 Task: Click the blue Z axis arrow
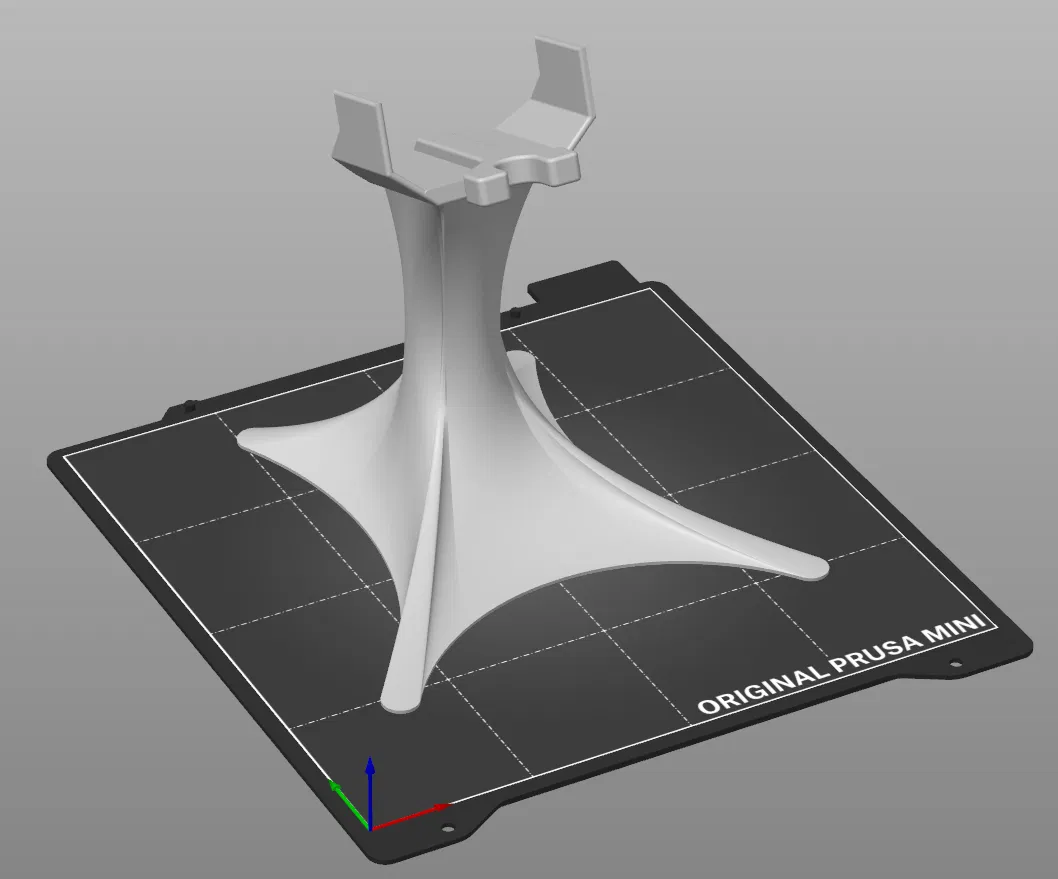point(370,792)
